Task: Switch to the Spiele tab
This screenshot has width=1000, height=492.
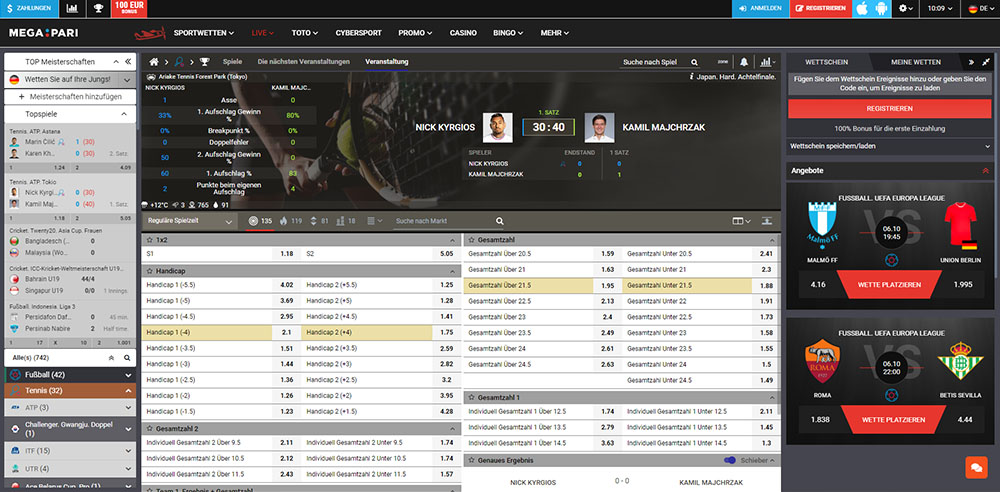Action: click(x=232, y=62)
